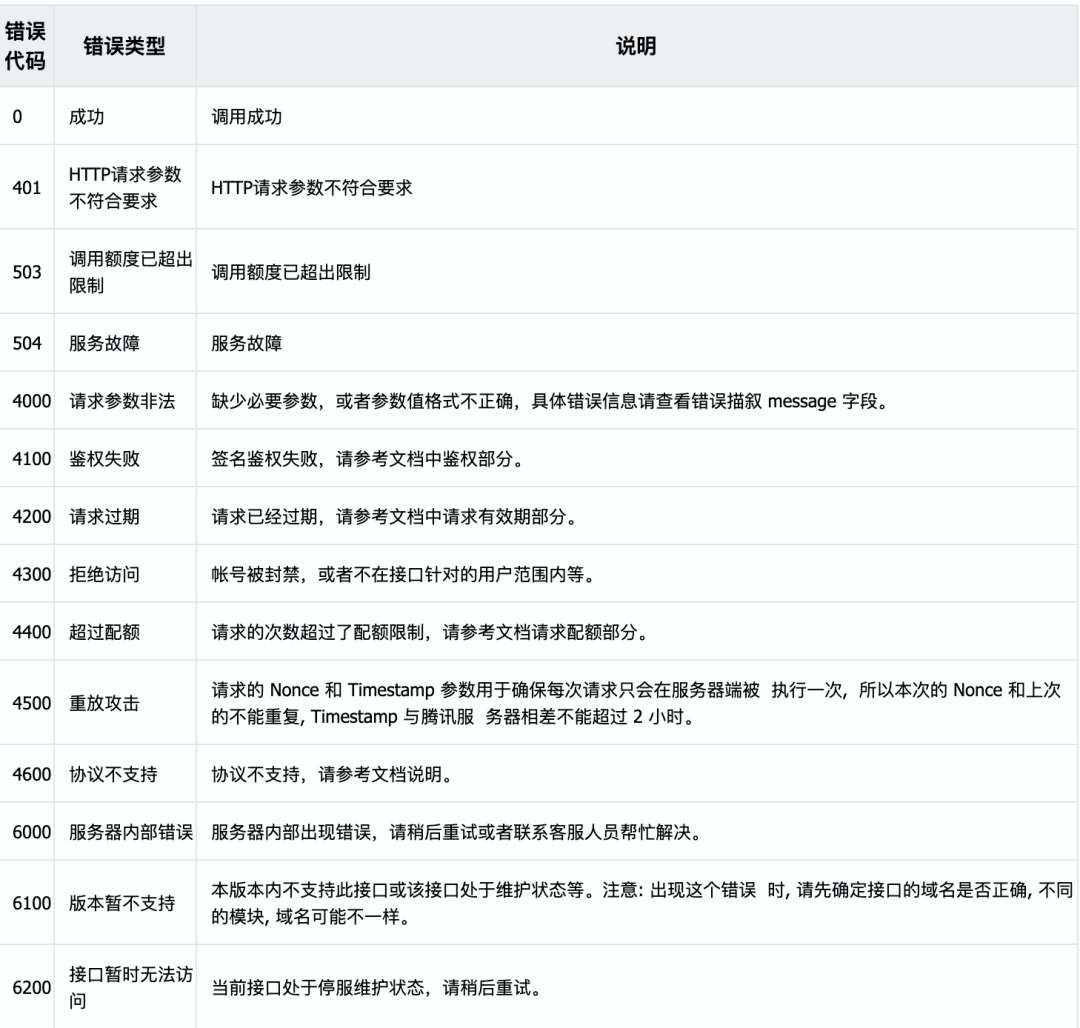The image size is (1080, 1028).
Task: Select error code 4500
Action: tap(32, 703)
